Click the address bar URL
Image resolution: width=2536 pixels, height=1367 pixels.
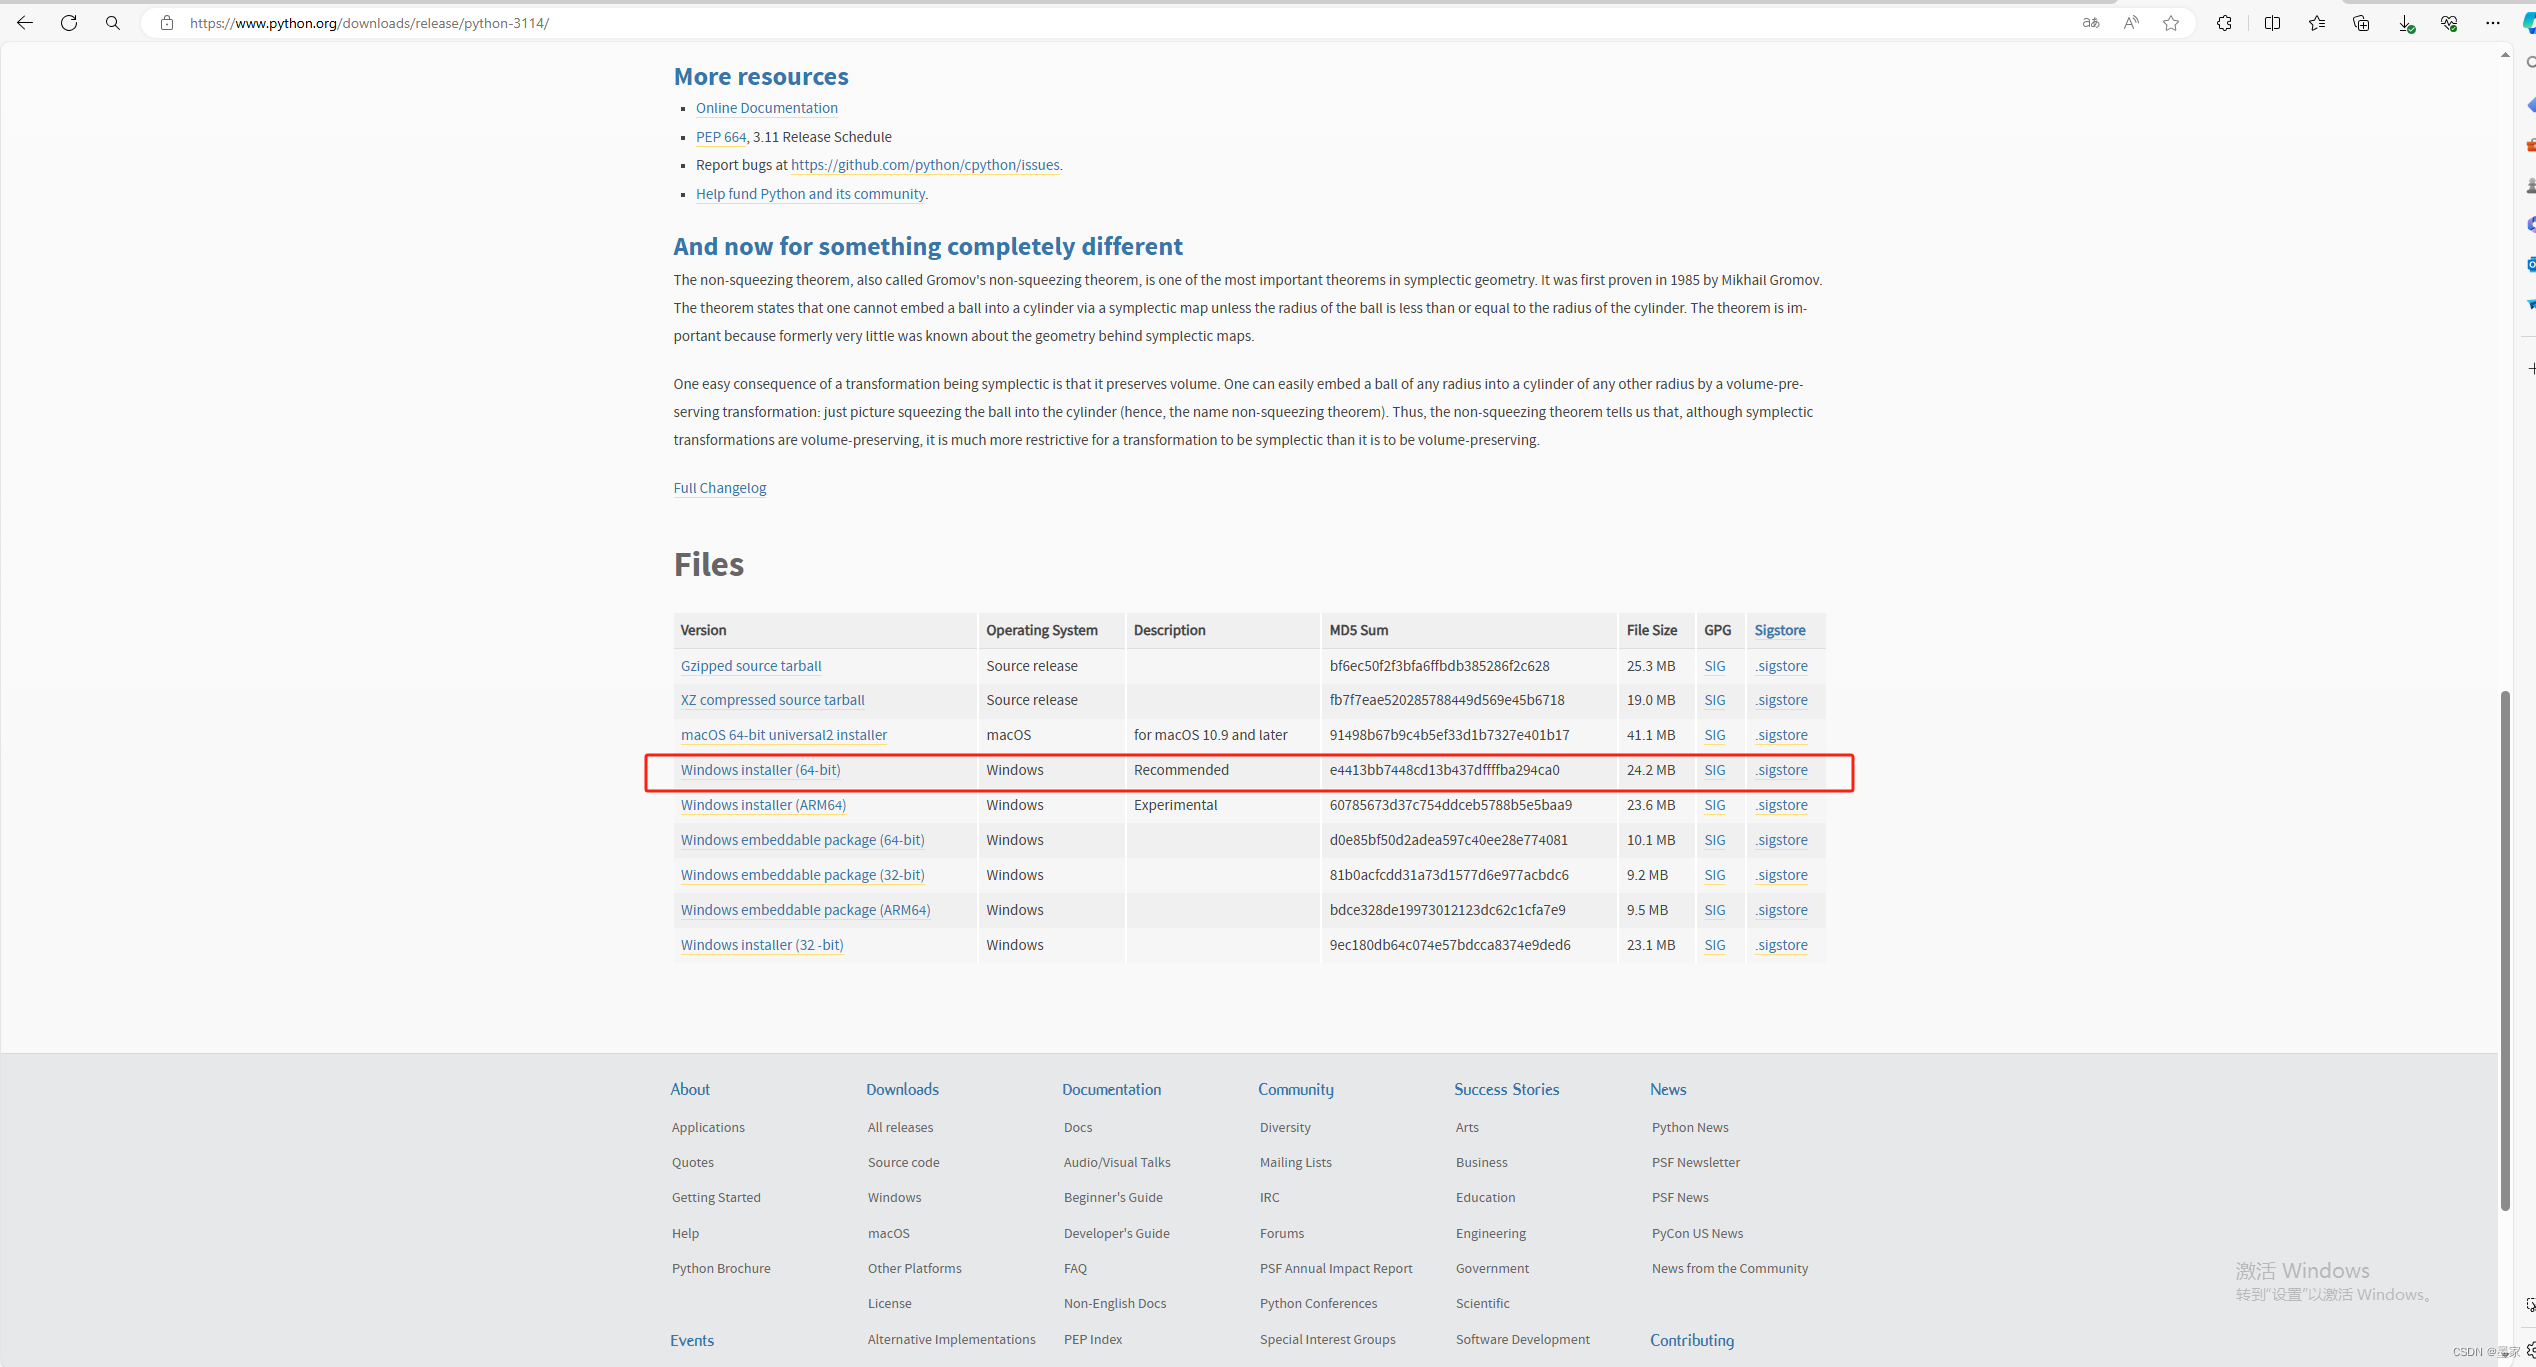coord(369,23)
